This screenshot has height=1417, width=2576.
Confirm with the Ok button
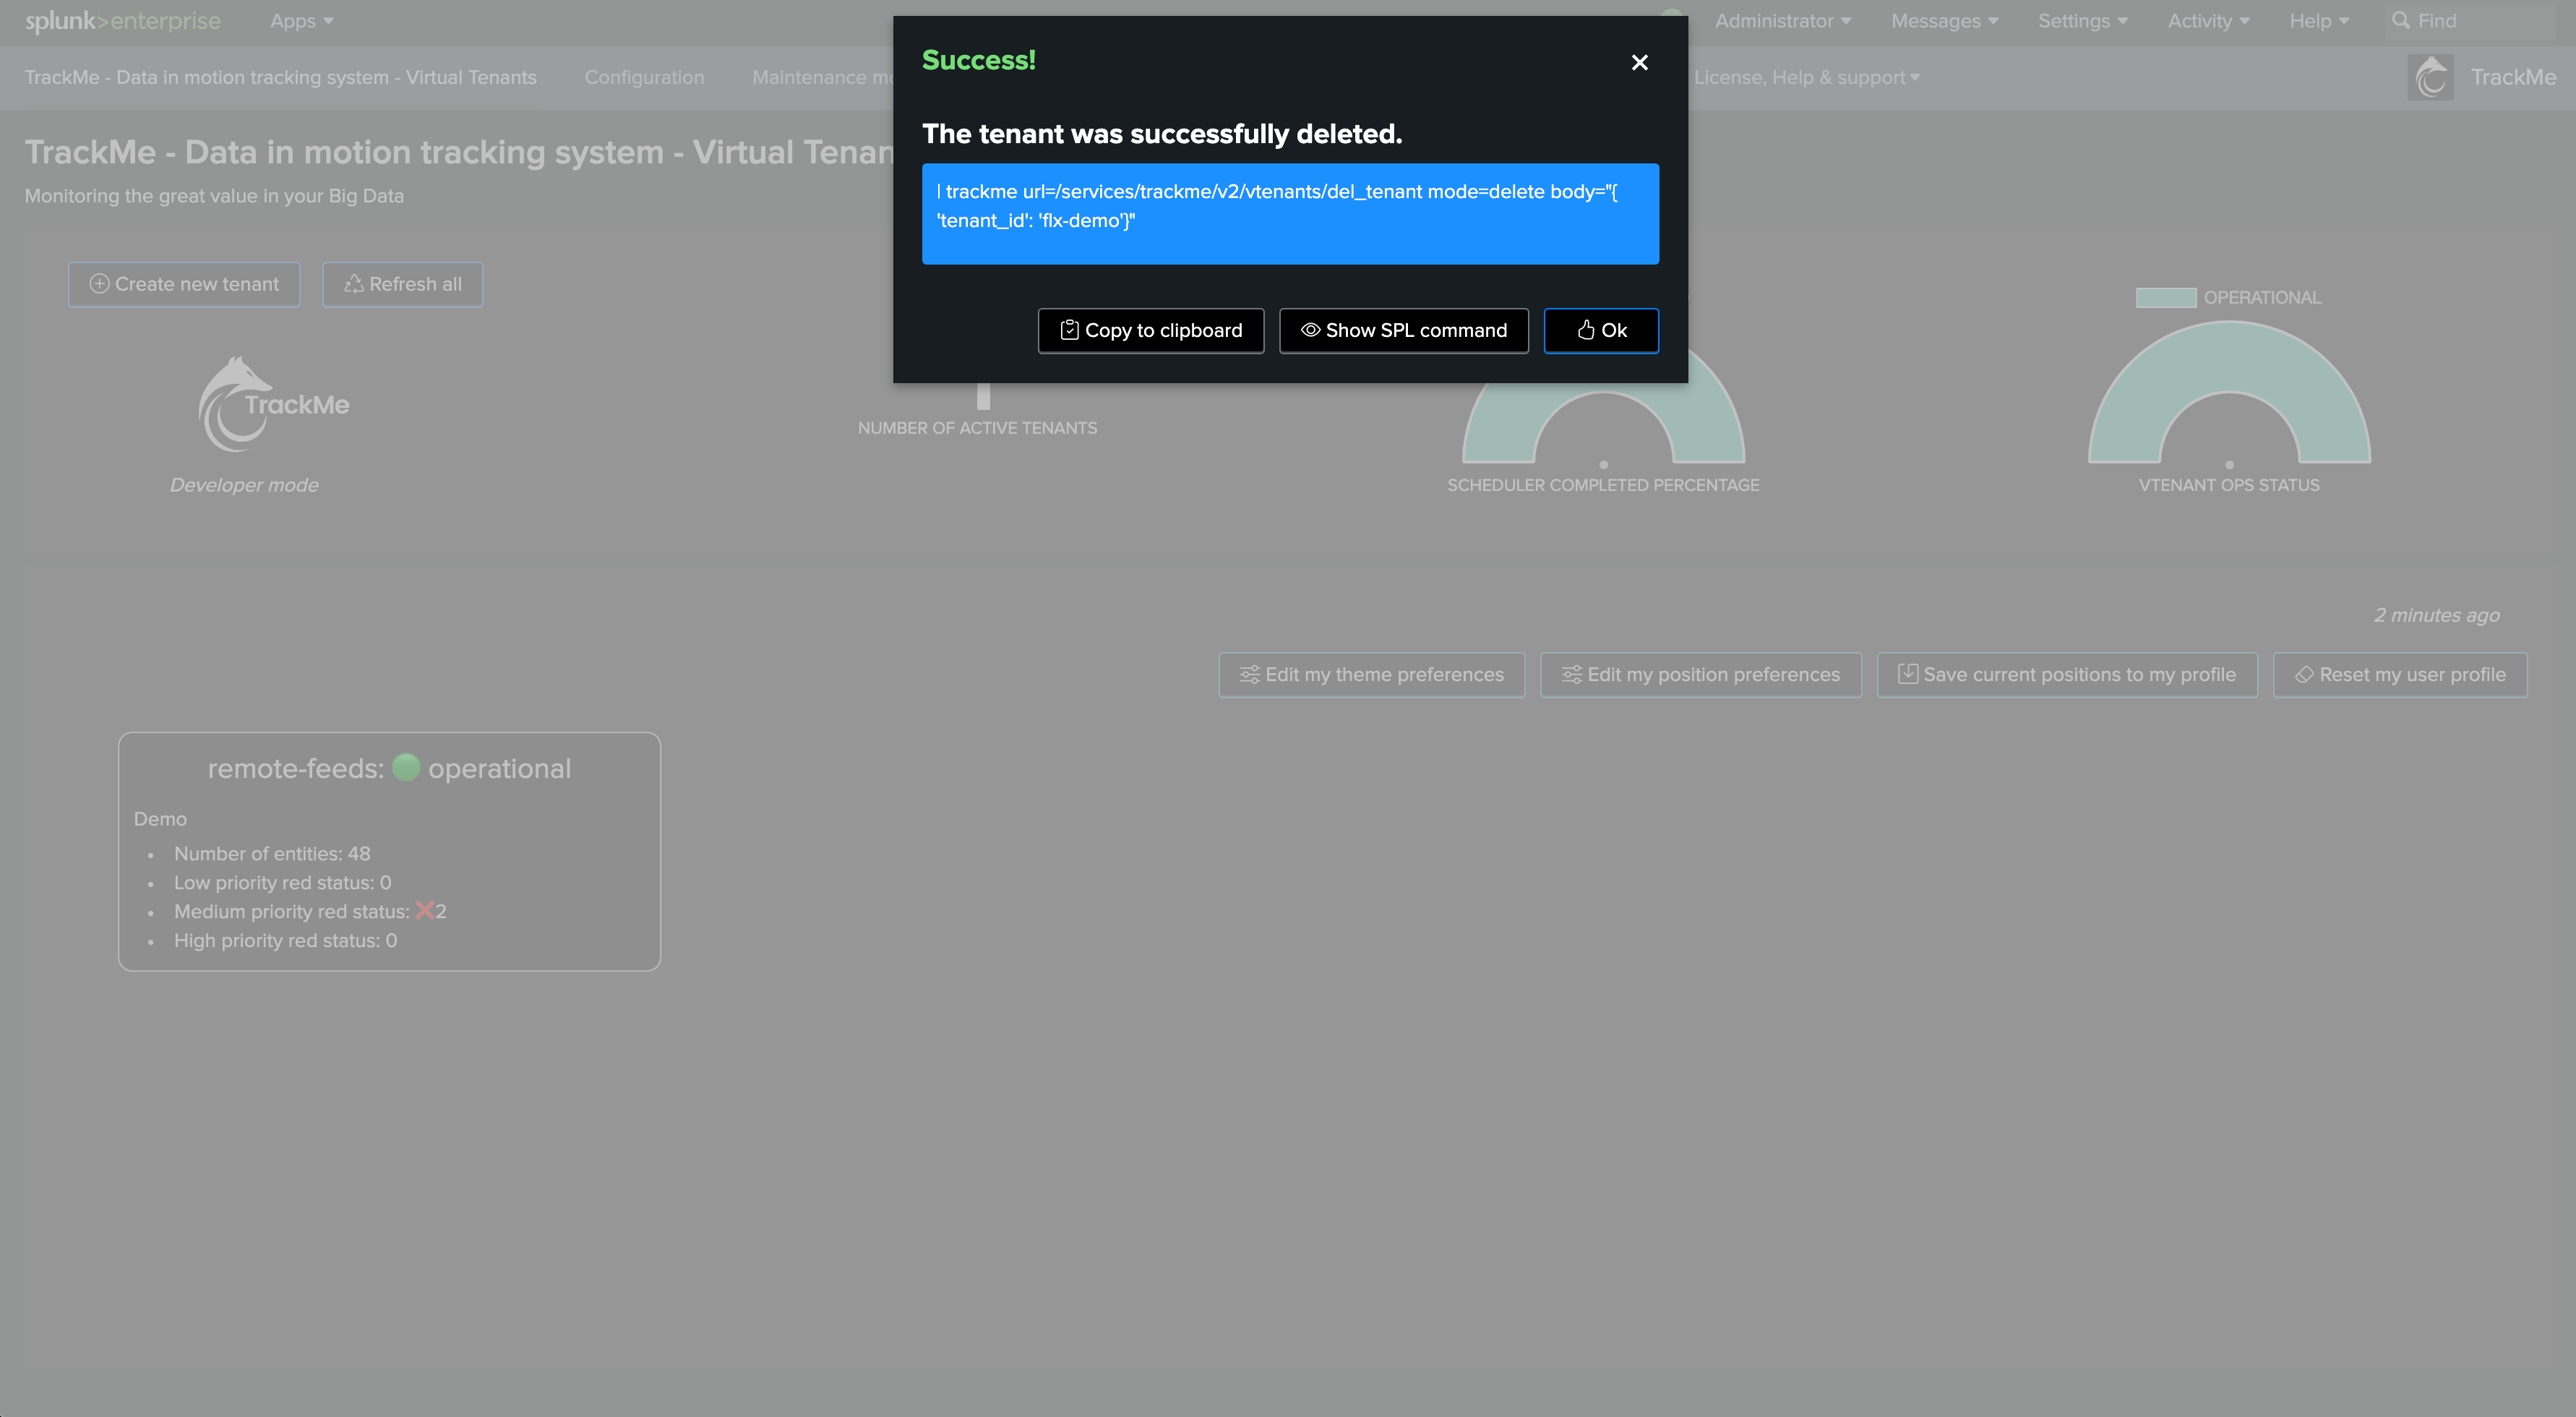click(x=1601, y=330)
